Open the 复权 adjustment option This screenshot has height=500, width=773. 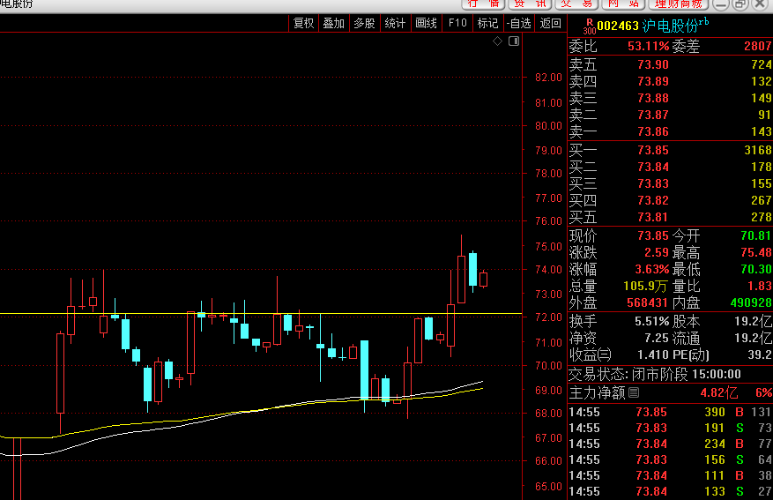click(304, 23)
